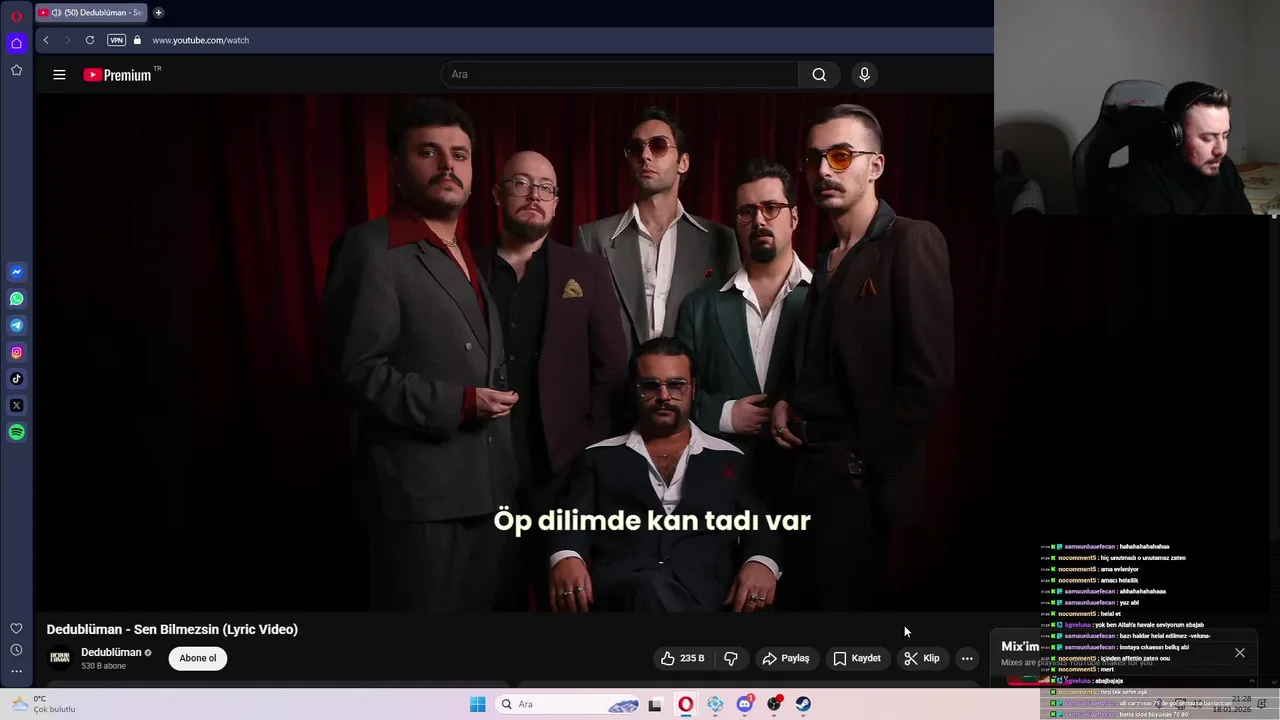Like the video (235 B)
1280x720 pixels.
(682, 658)
